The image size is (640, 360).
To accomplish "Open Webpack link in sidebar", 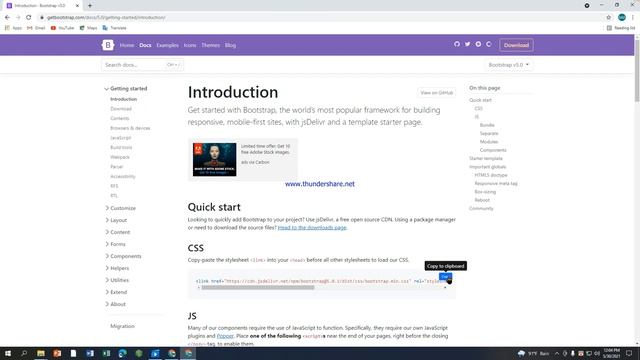I will click(x=120, y=157).
